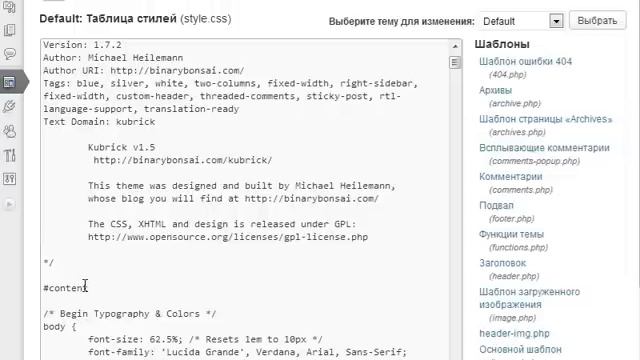Screen dimensions: 640x360
Task: Open the header-img.php template file link
Action: point(514,333)
